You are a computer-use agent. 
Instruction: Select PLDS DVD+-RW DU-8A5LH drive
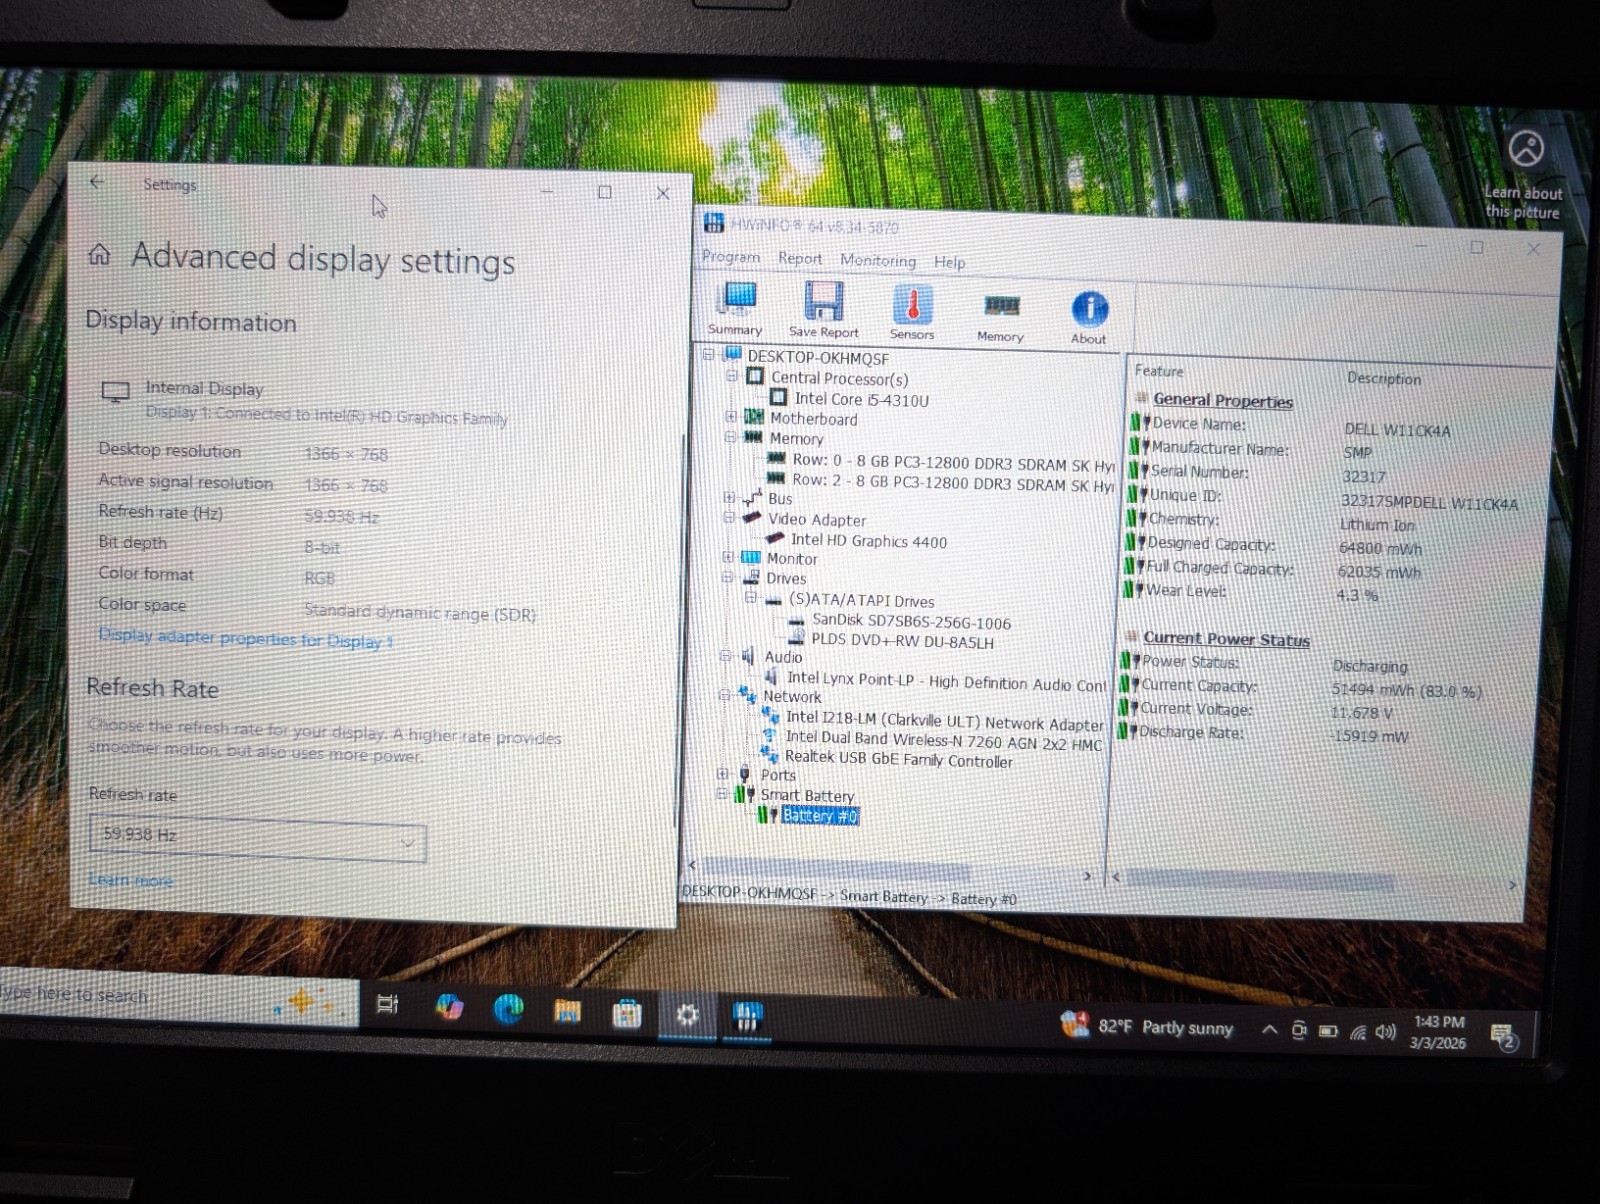tap(902, 641)
